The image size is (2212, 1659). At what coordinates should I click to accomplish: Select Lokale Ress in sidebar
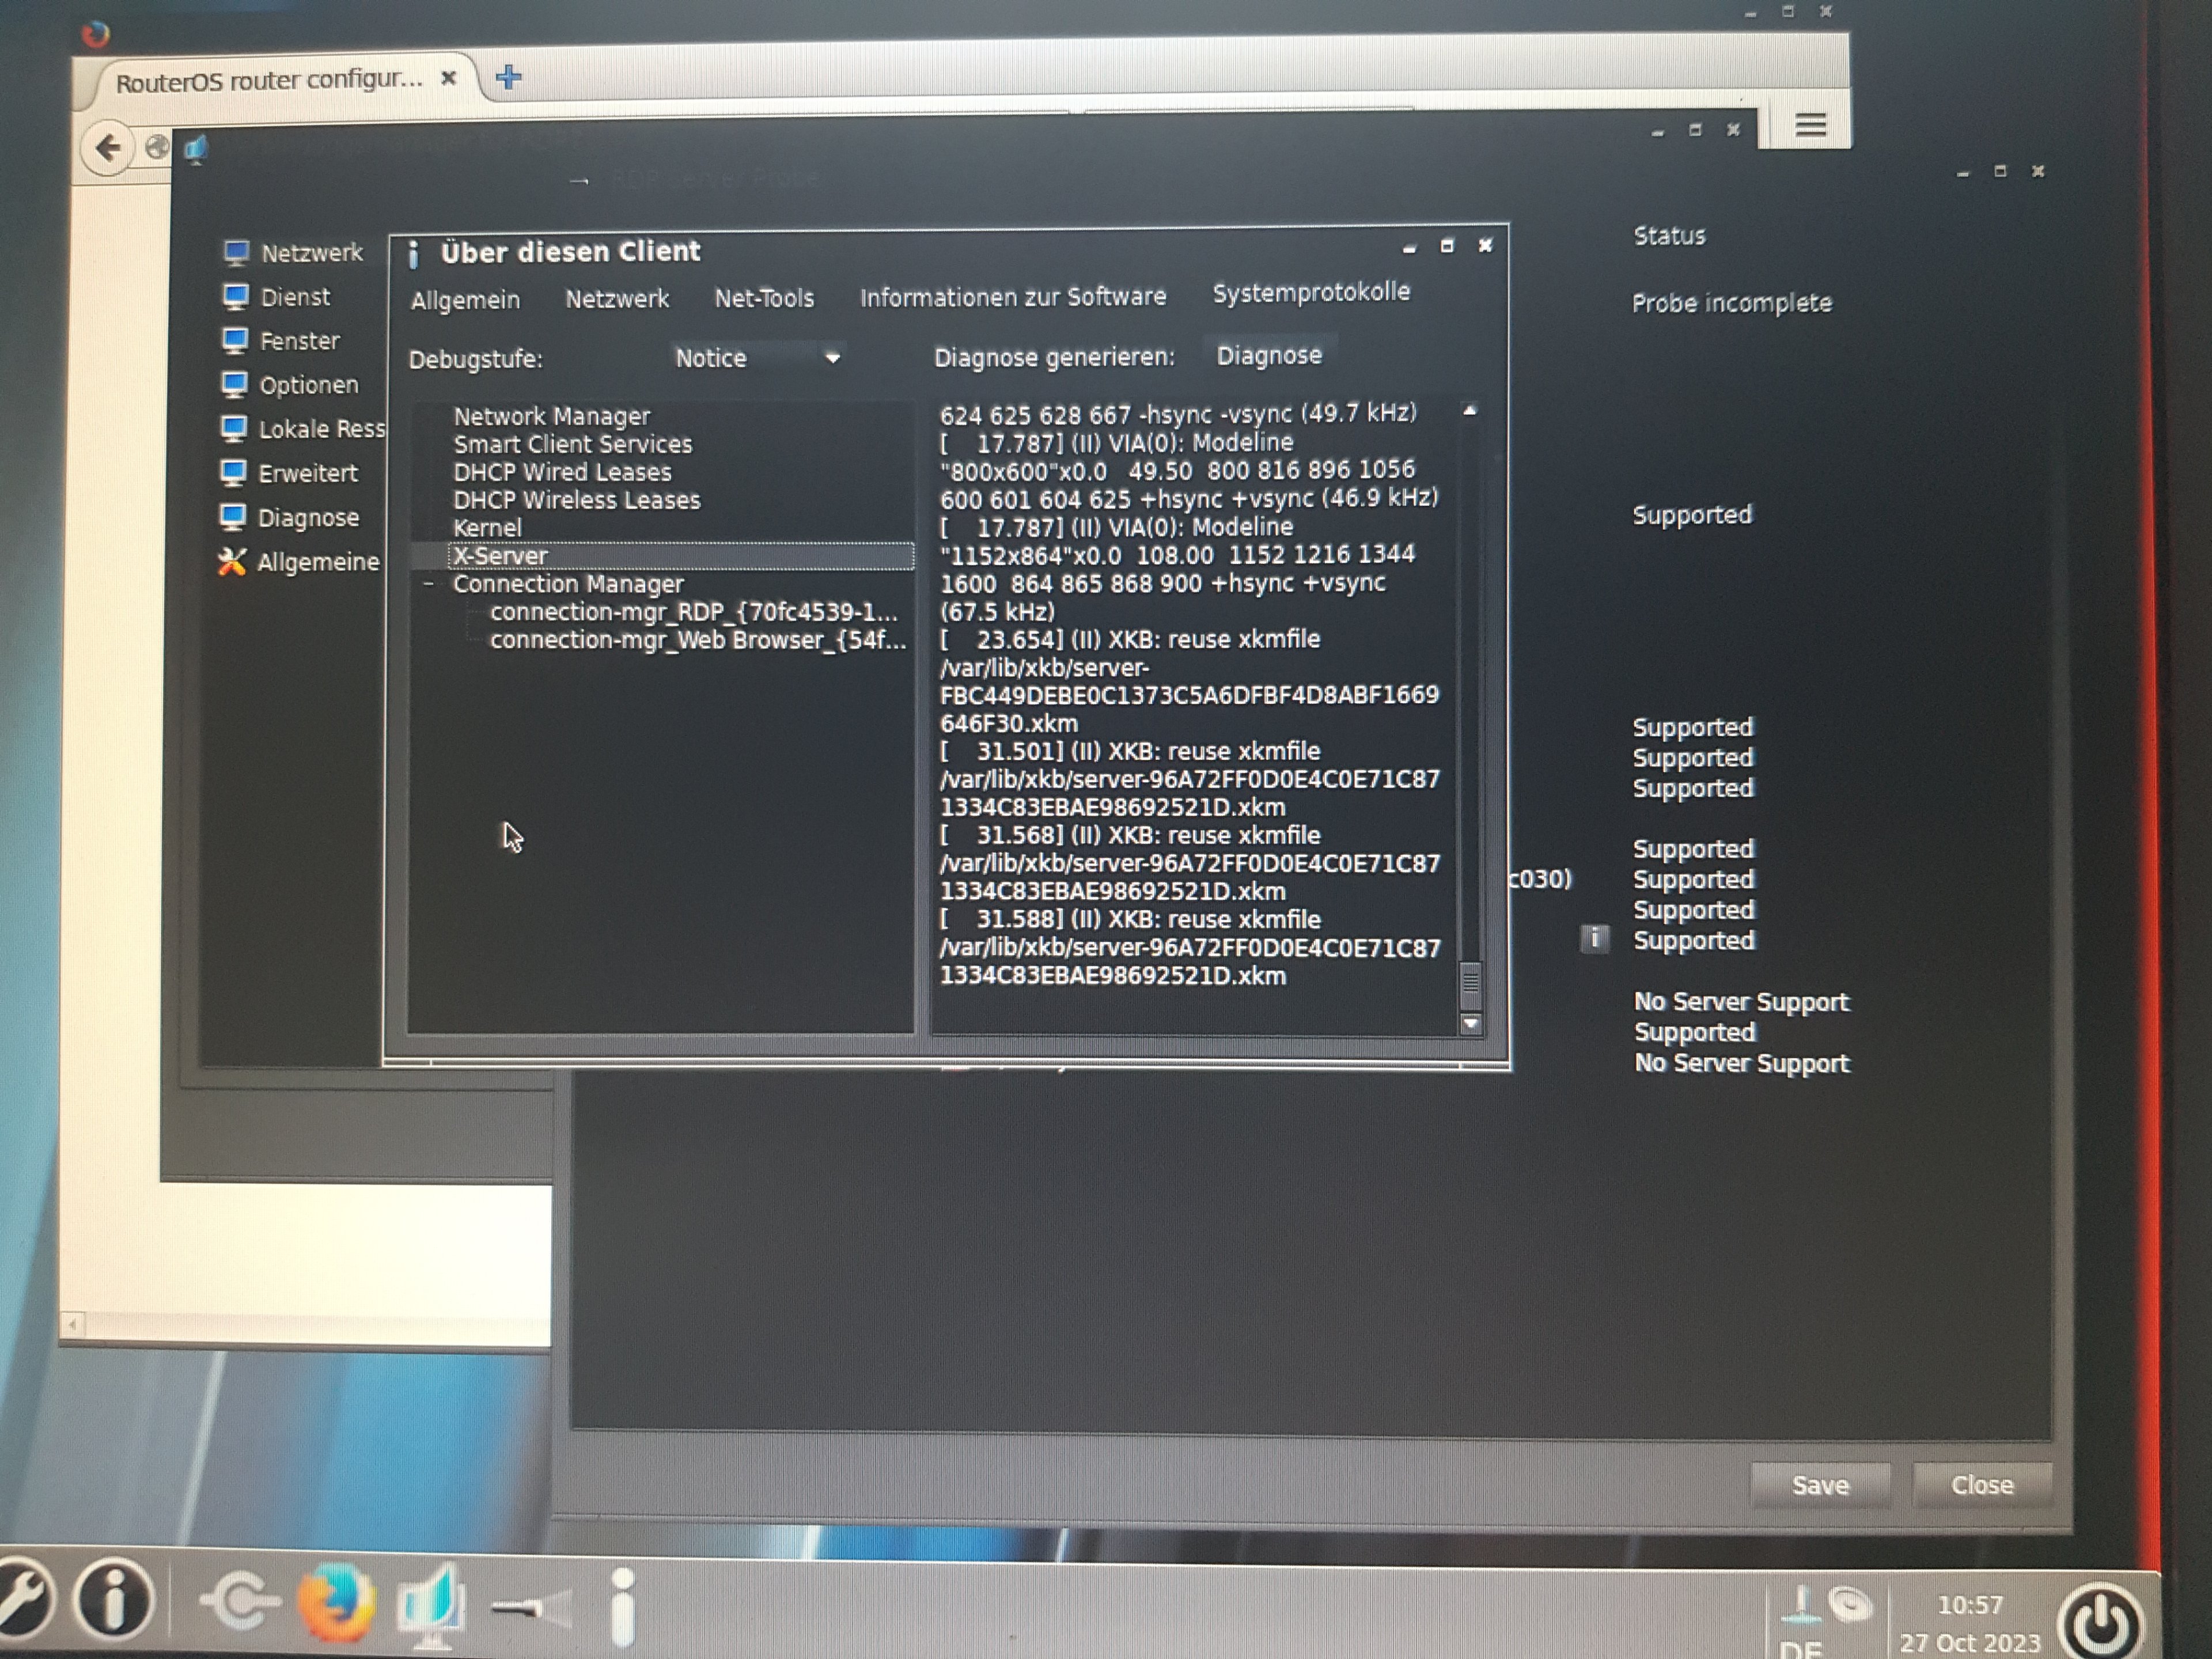(320, 429)
